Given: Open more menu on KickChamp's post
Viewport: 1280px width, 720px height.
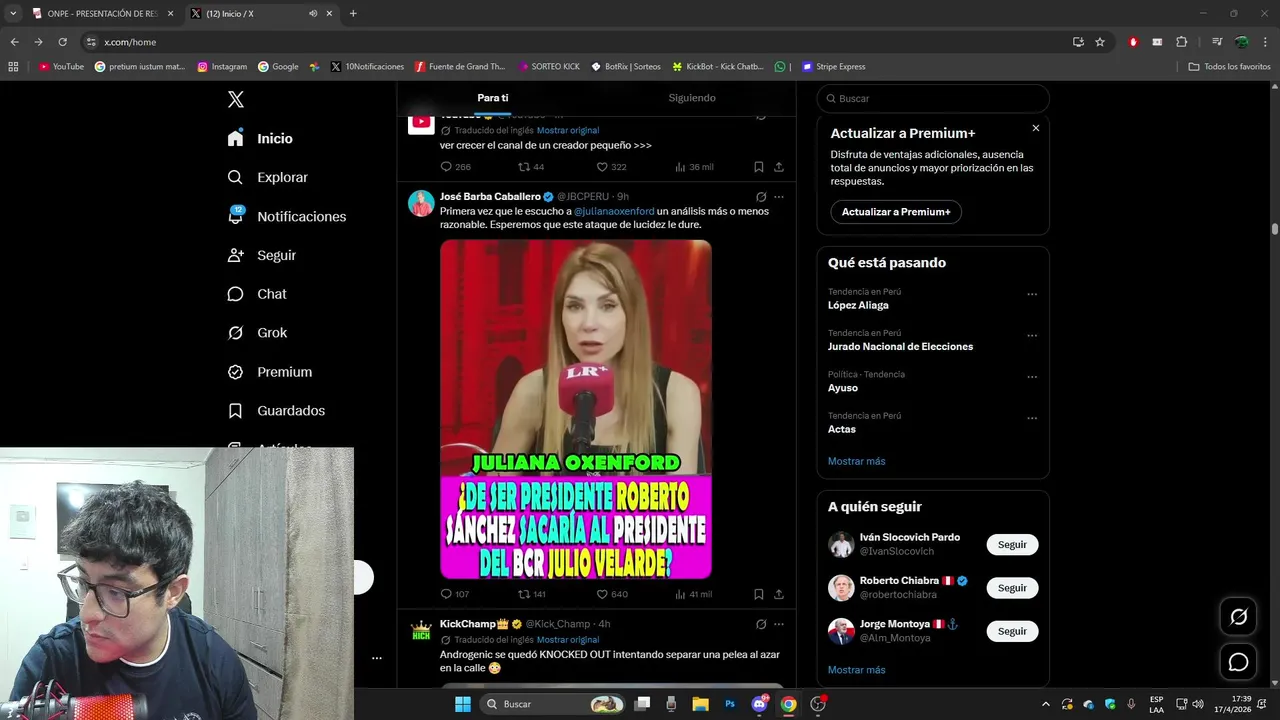Looking at the screenshot, I should pos(779,624).
